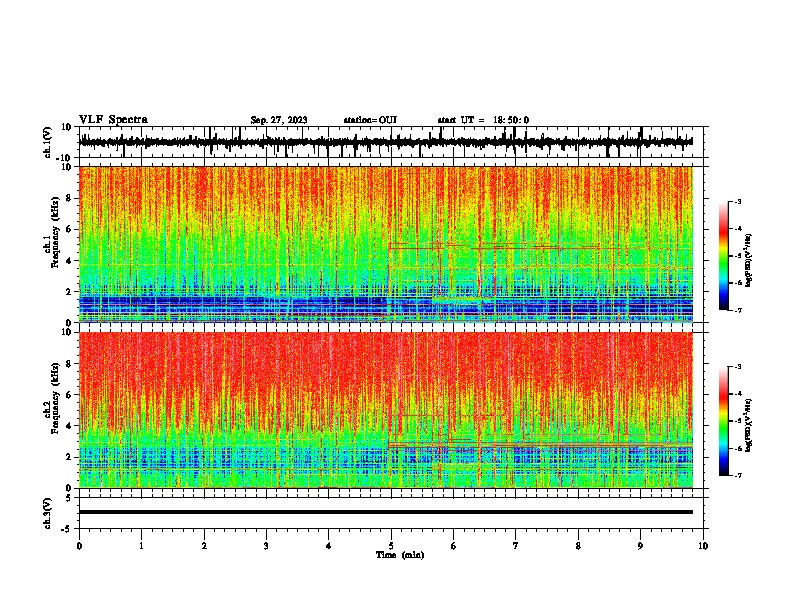Screen dimensions: 792x612
Task: Click the '-7' label on ch.1 color bar
Action: [x=737, y=311]
